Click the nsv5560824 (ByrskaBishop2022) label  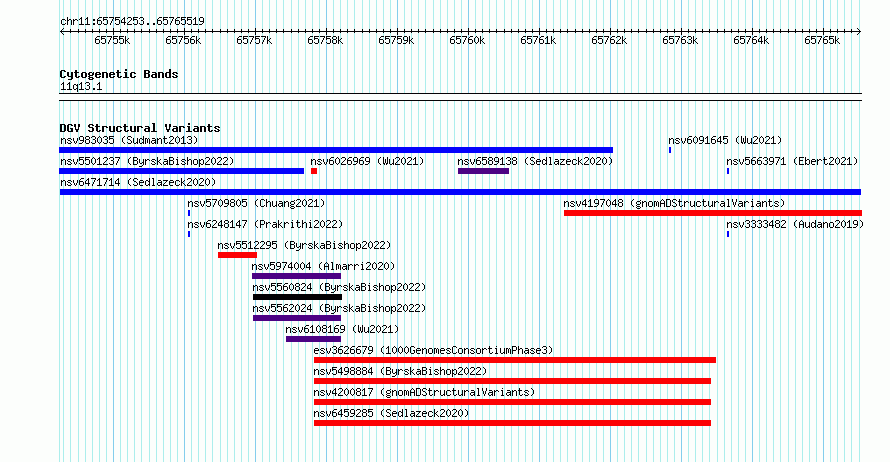coord(339,287)
